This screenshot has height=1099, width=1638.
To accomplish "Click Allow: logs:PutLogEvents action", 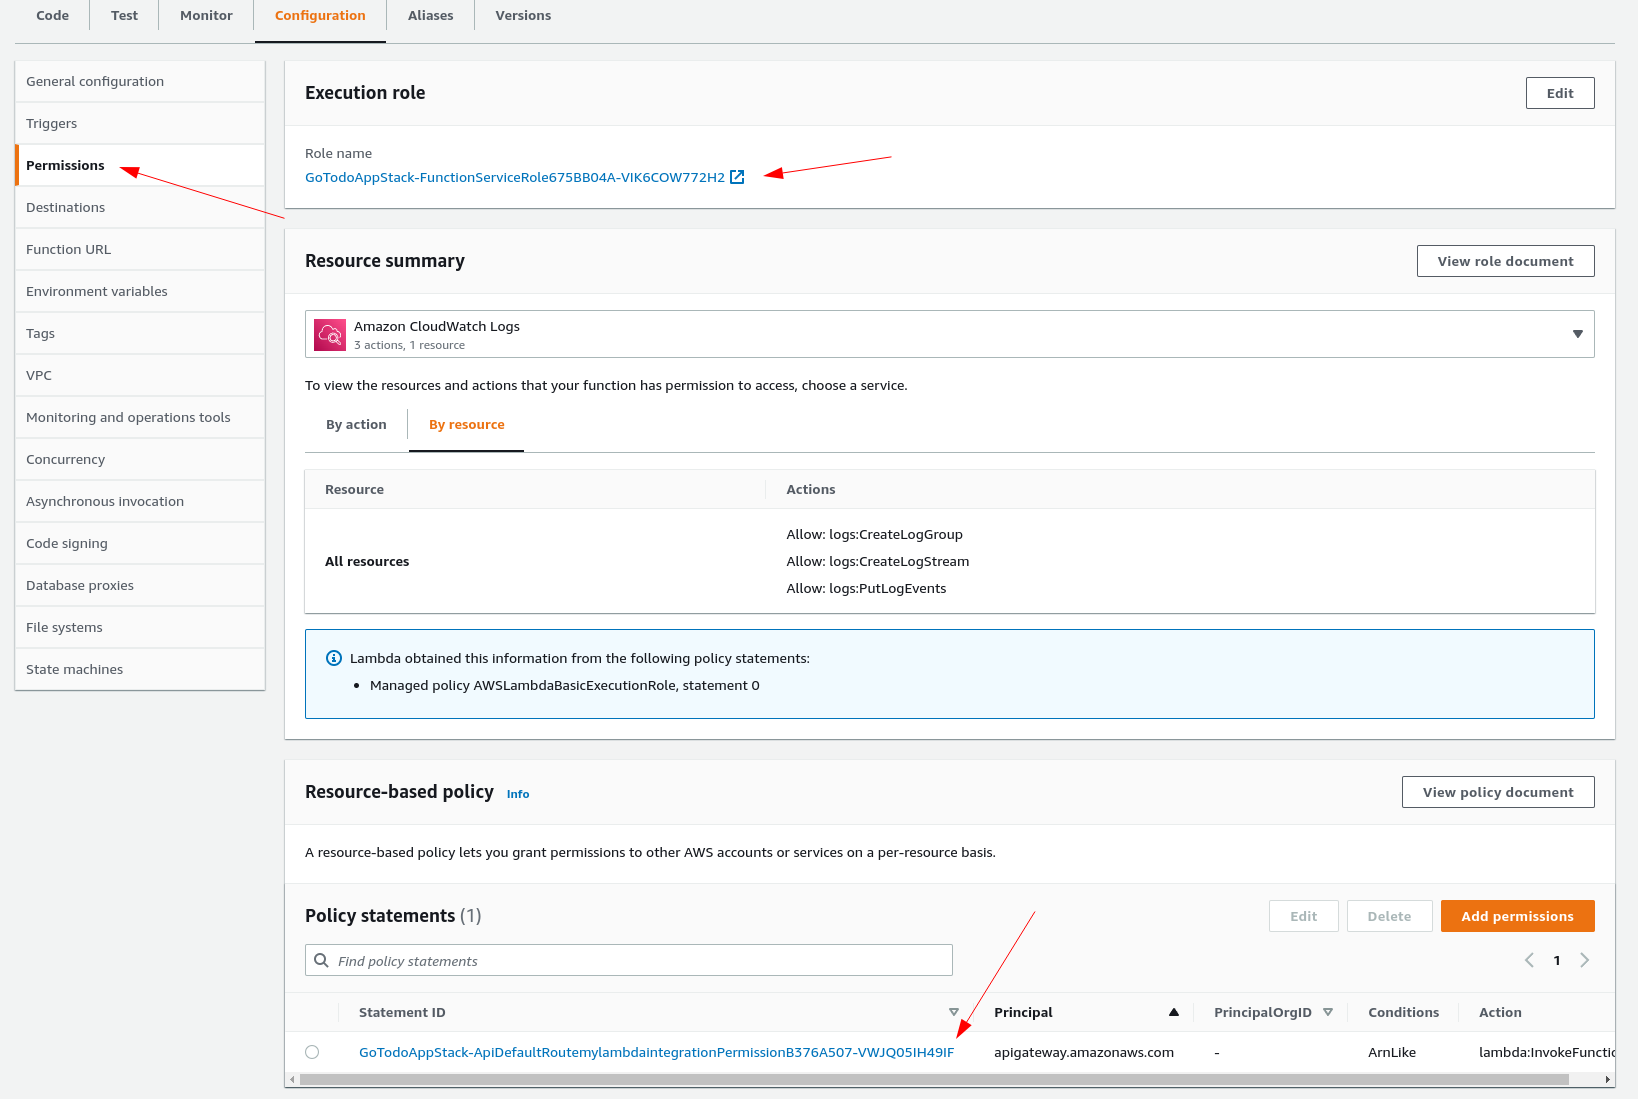I will [x=866, y=588].
